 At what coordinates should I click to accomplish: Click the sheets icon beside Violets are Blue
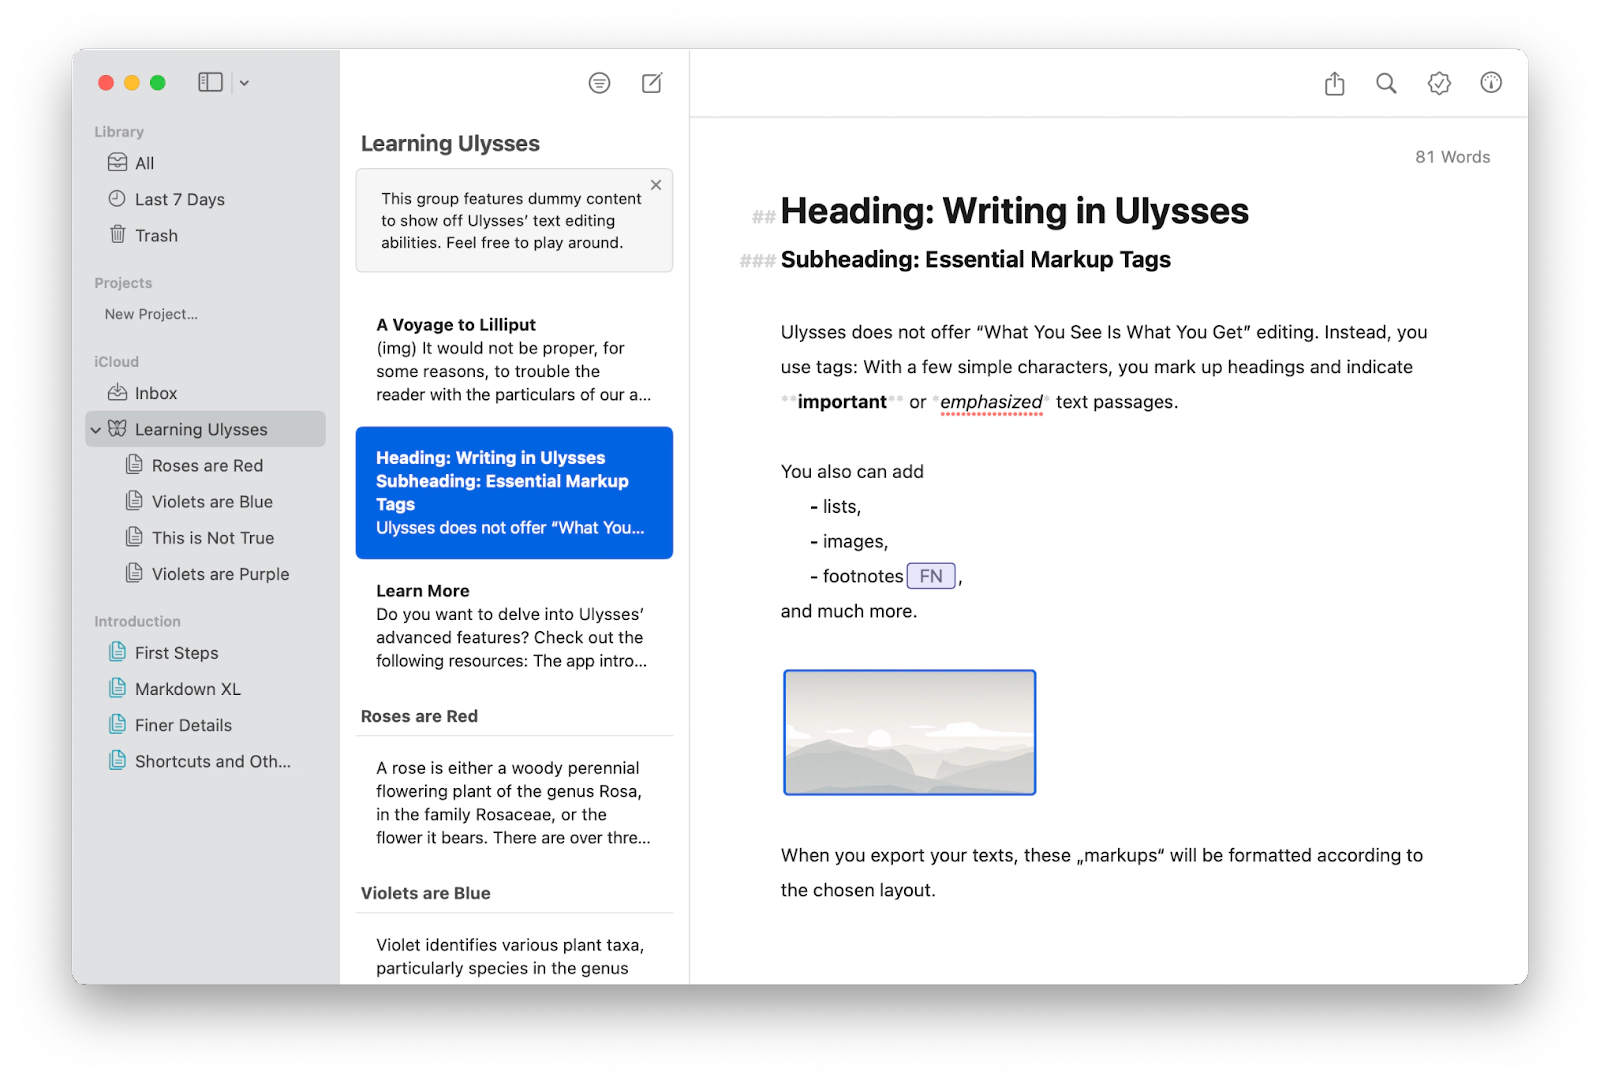coord(134,500)
